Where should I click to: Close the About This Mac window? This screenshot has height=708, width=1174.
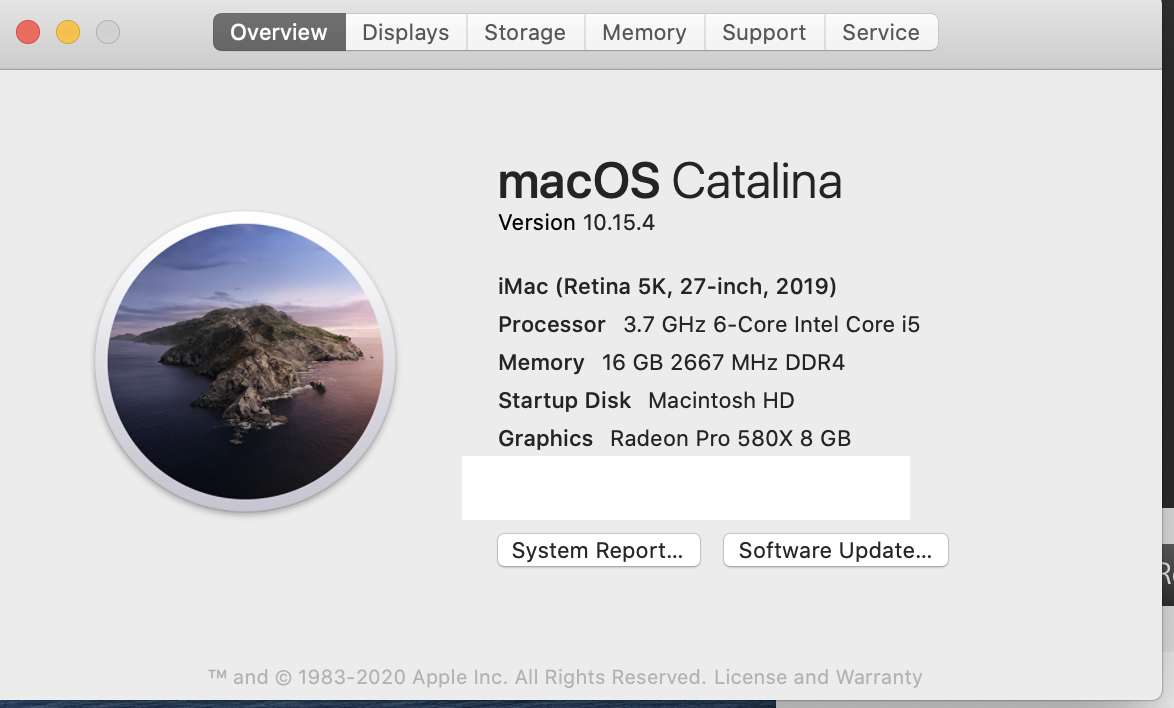coord(28,32)
